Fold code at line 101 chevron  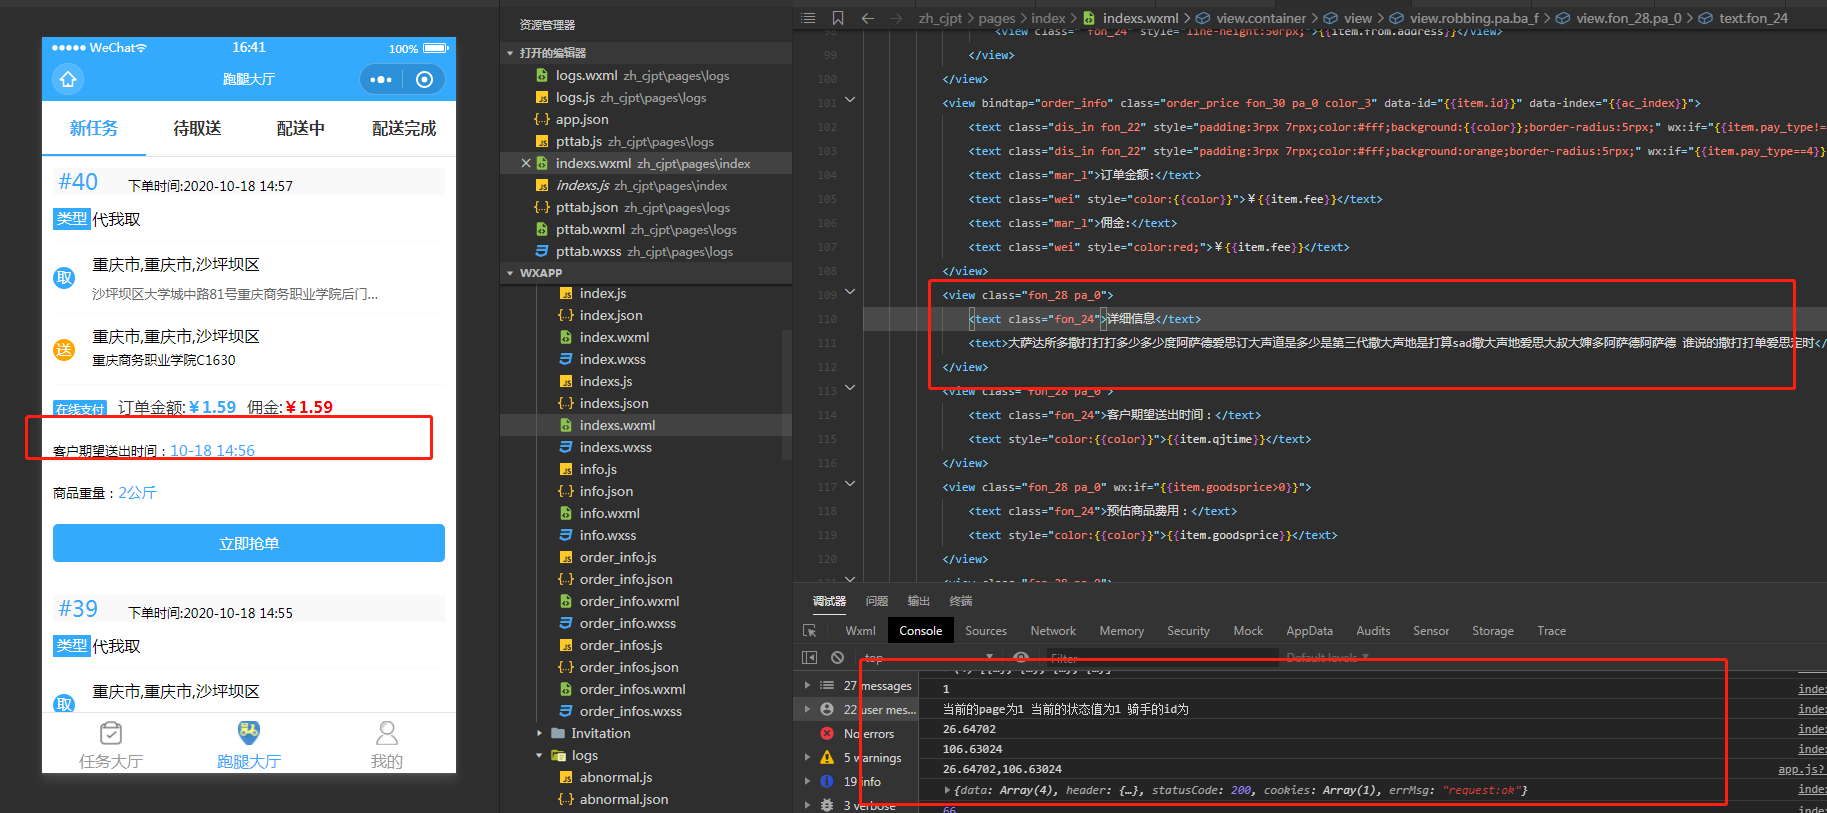coord(850,99)
